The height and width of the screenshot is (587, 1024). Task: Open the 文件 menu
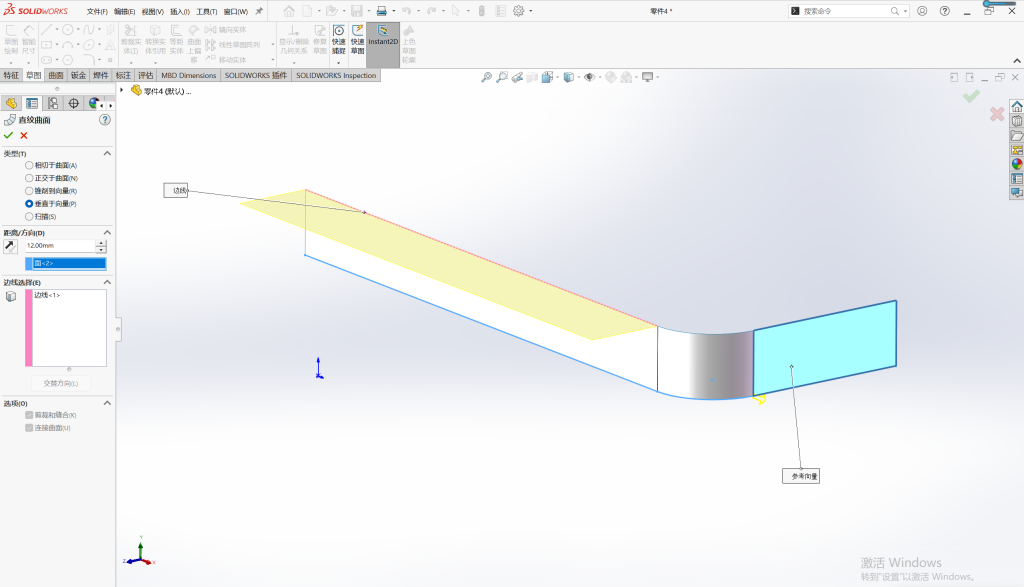click(x=97, y=11)
